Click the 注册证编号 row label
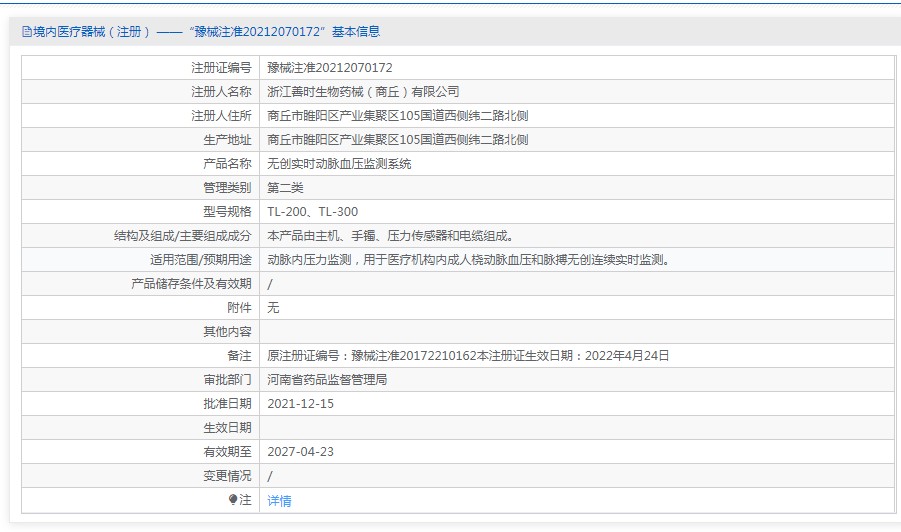This screenshot has width=901, height=532. 221,68
